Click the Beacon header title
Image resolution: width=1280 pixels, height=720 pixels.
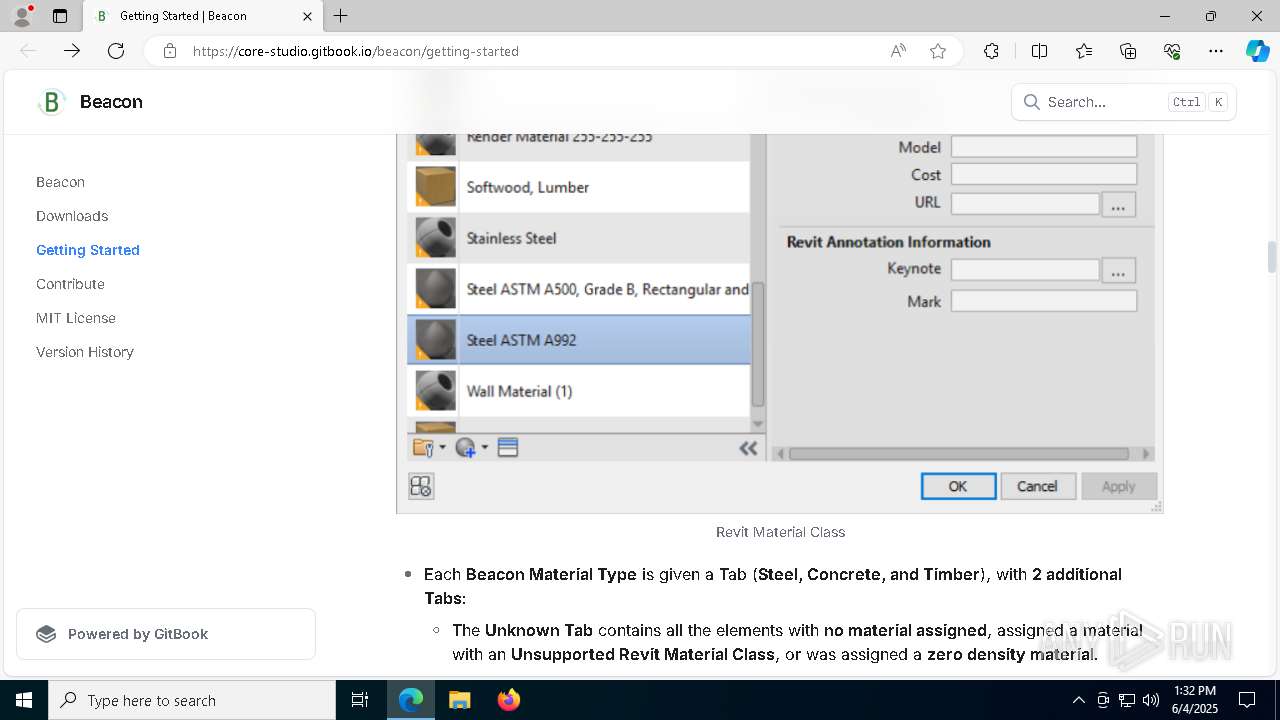coord(111,102)
